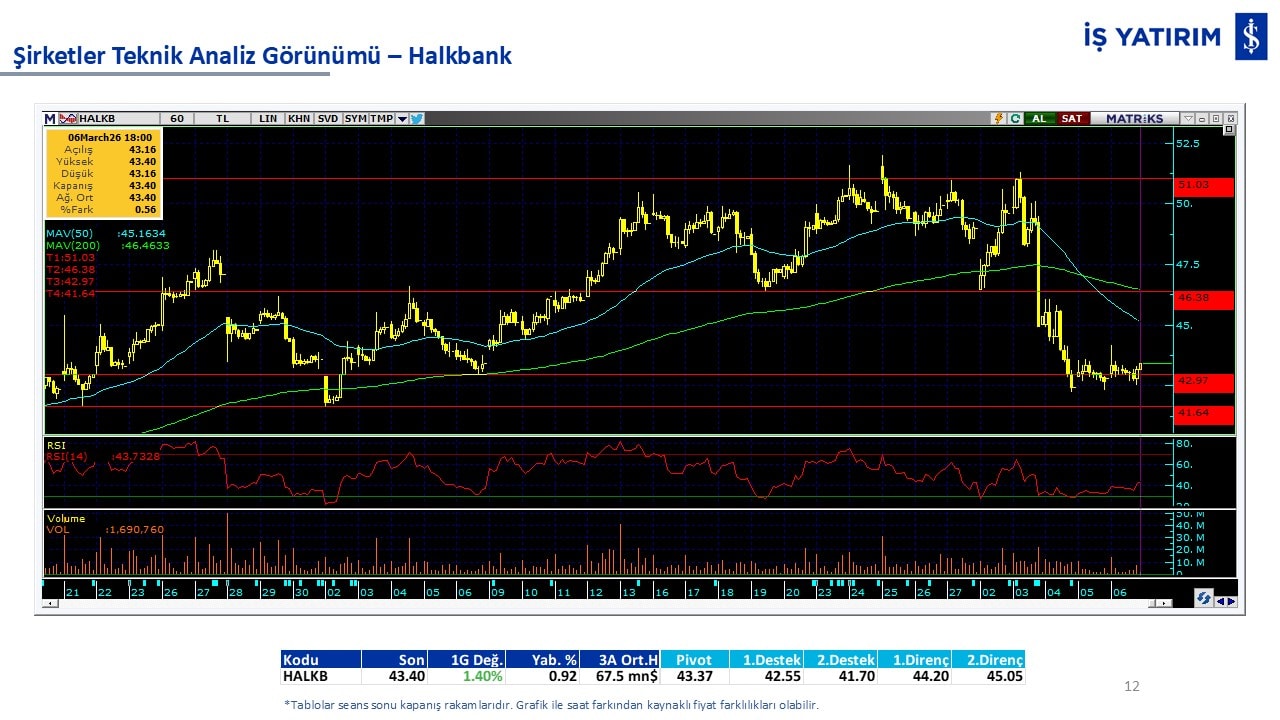The width and height of the screenshot is (1280, 720).
Task: Open the 60 period selector
Action: click(x=176, y=118)
